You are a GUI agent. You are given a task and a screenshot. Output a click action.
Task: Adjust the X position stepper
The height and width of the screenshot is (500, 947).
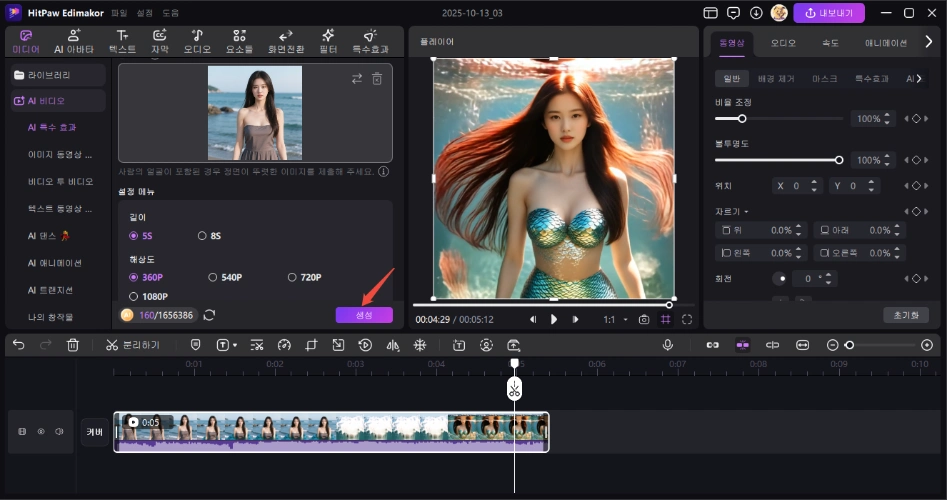point(814,186)
